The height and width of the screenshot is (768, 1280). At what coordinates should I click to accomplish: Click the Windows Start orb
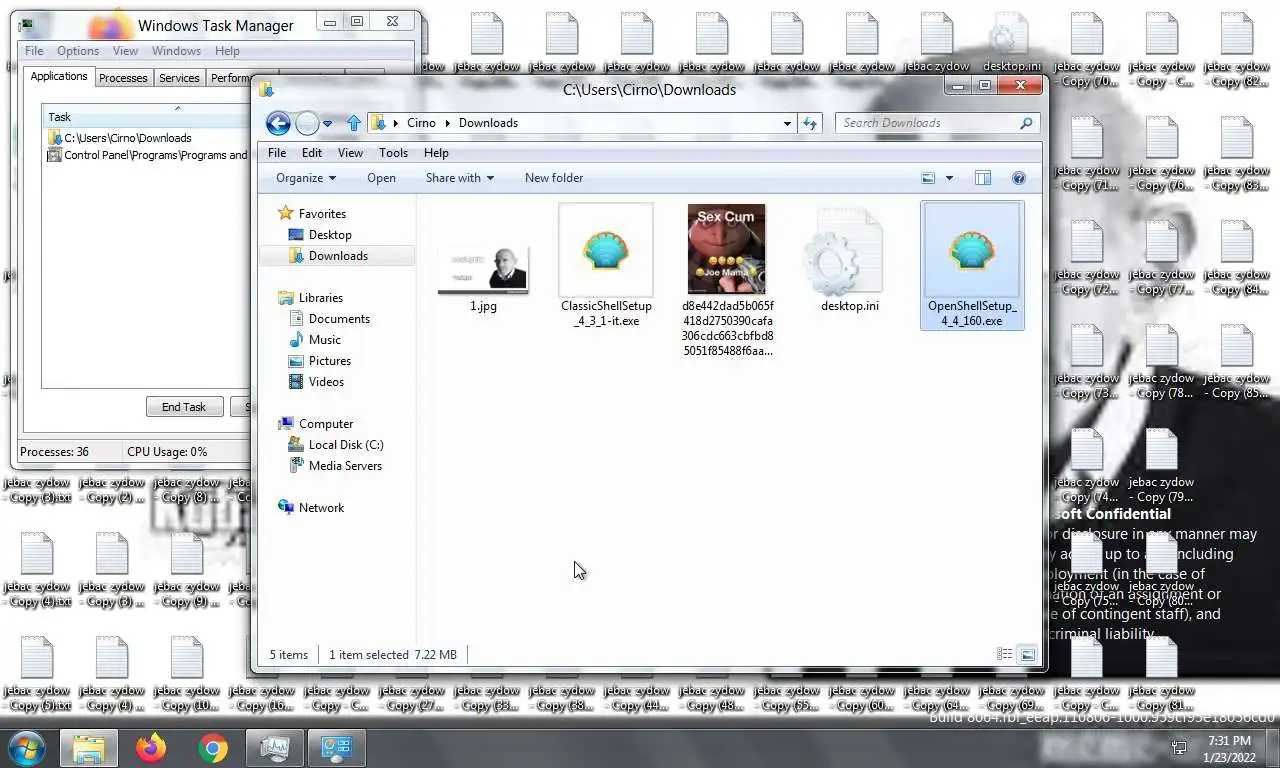tap(26, 748)
